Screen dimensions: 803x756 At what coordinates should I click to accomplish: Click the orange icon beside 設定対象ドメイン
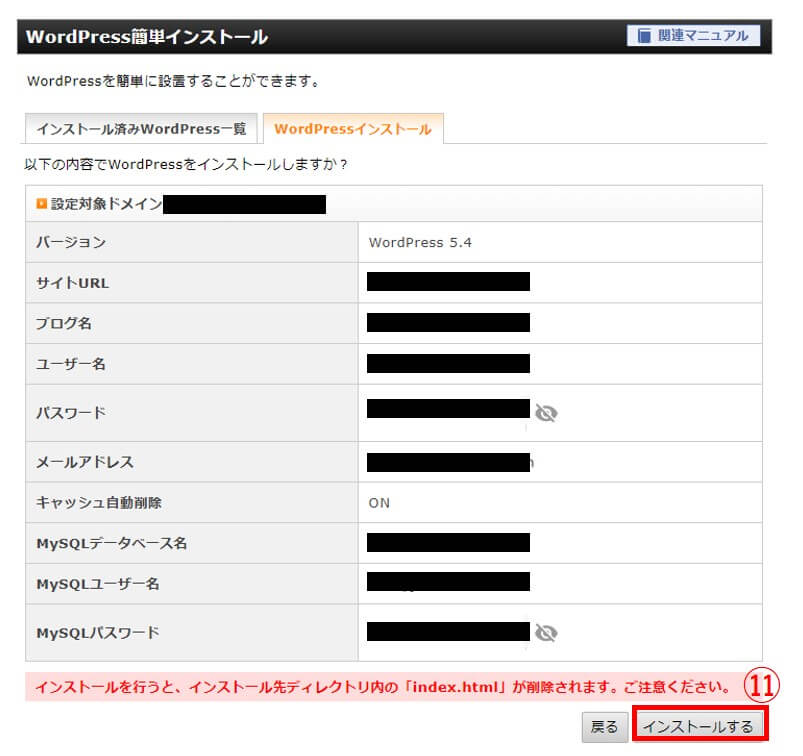41,204
